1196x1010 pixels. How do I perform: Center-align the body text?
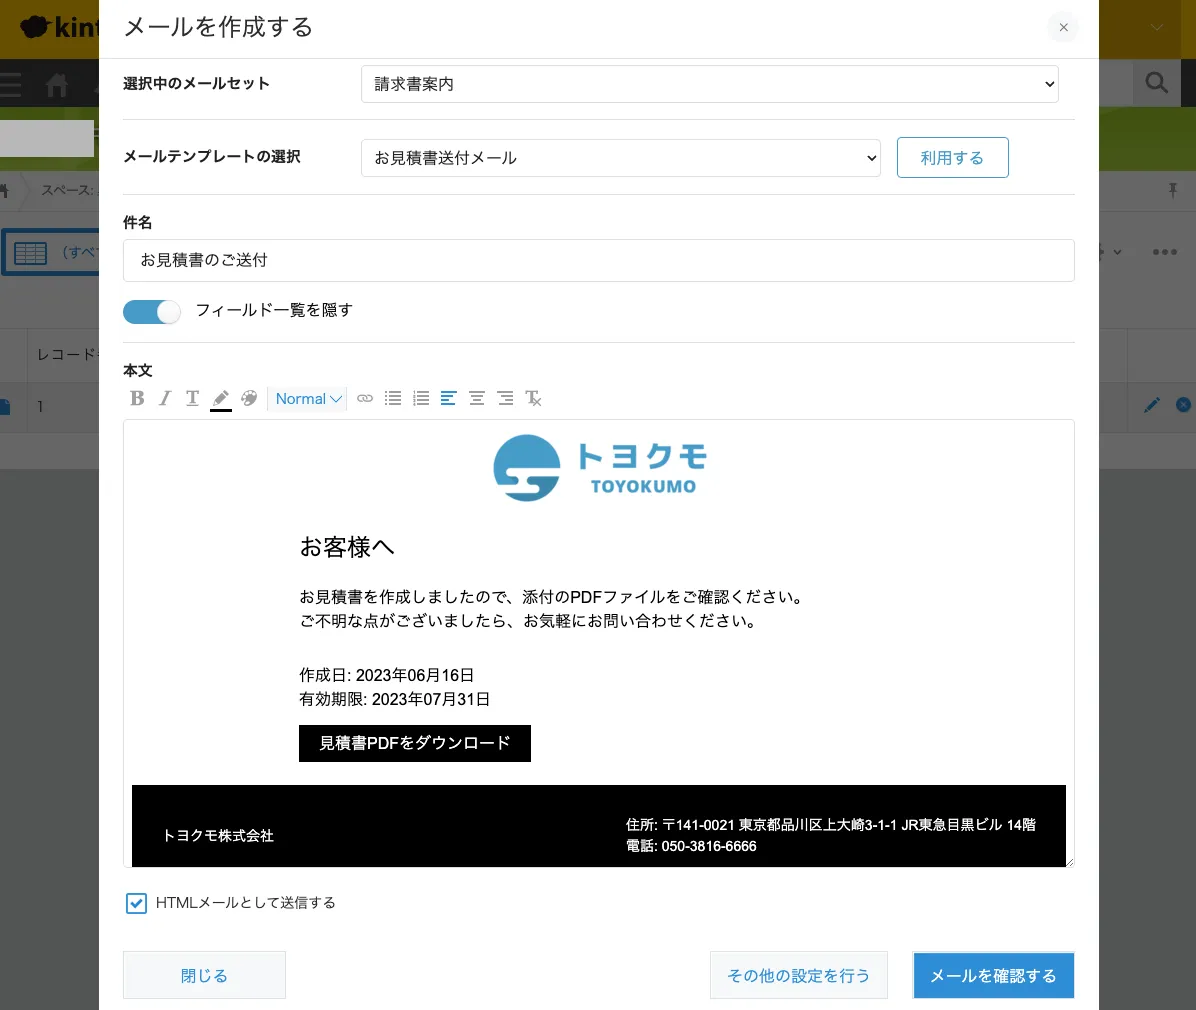(x=477, y=398)
